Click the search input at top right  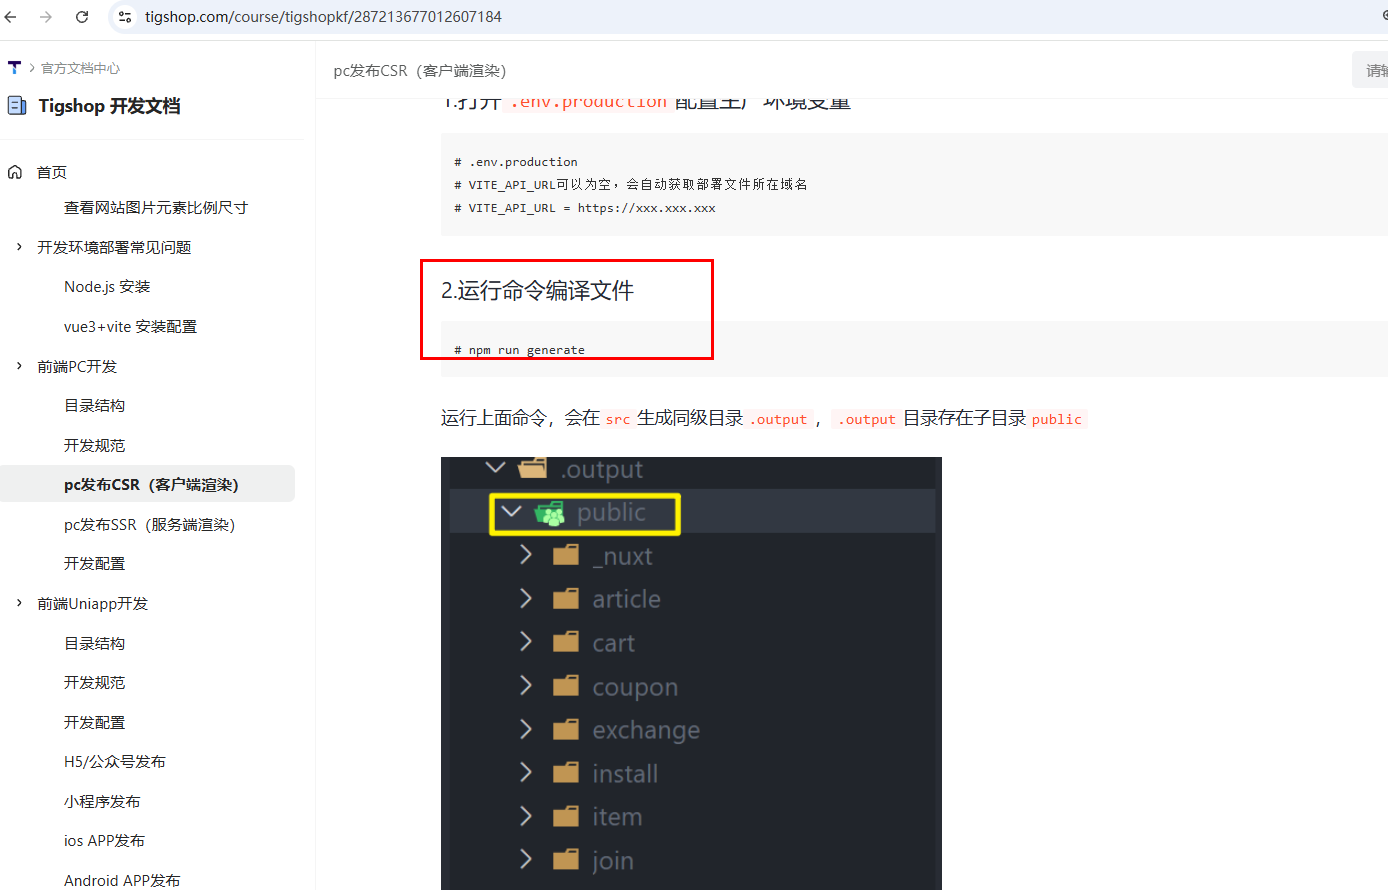[1372, 70]
